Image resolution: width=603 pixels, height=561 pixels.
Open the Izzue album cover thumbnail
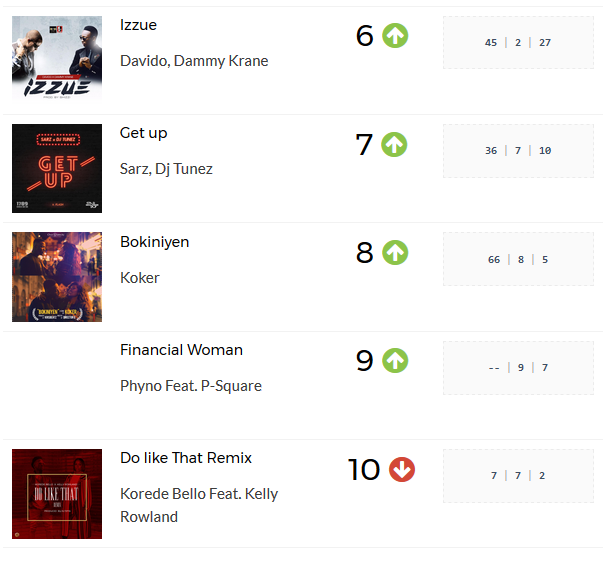pos(57,58)
